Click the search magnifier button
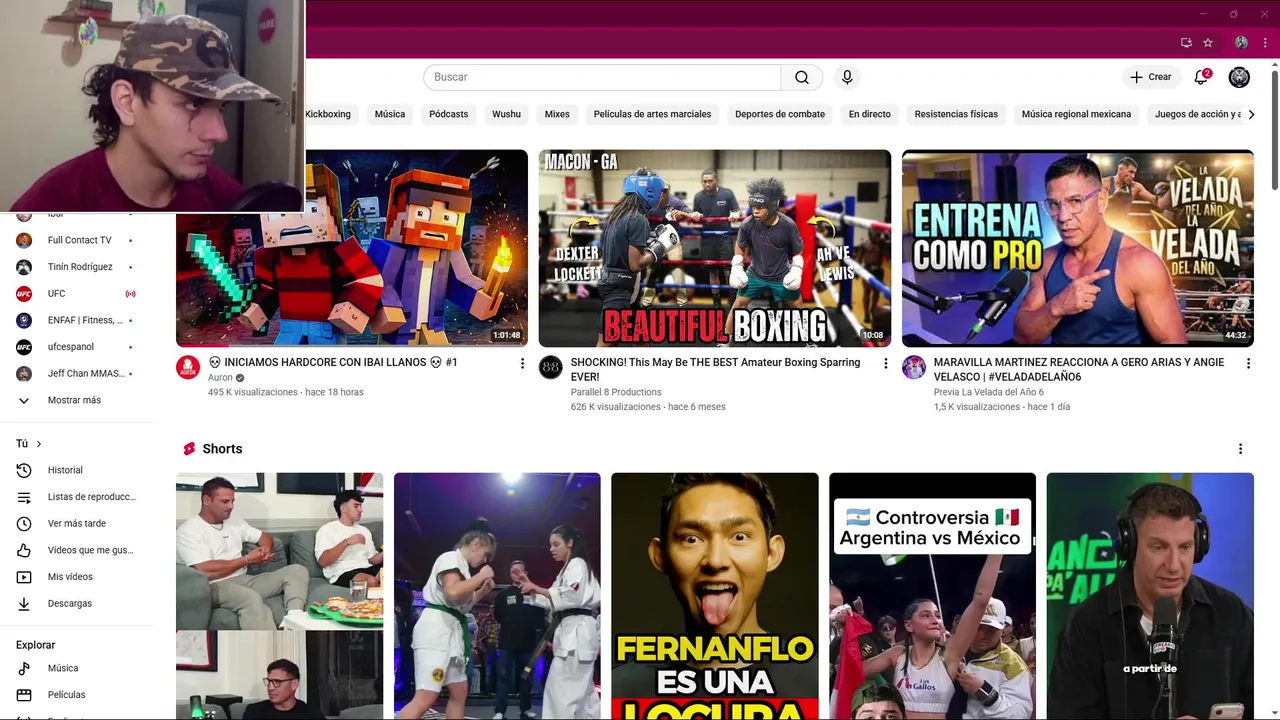Viewport: 1280px width, 720px height. [x=802, y=77]
